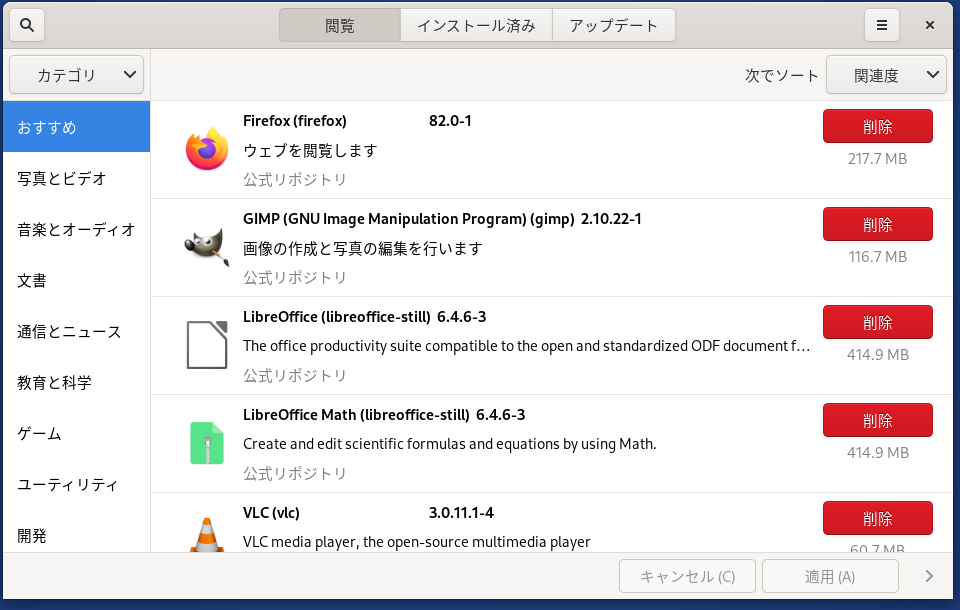Viewport: 960px width, 610px height.
Task: Select the おすすめ category
Action: click(x=77, y=127)
